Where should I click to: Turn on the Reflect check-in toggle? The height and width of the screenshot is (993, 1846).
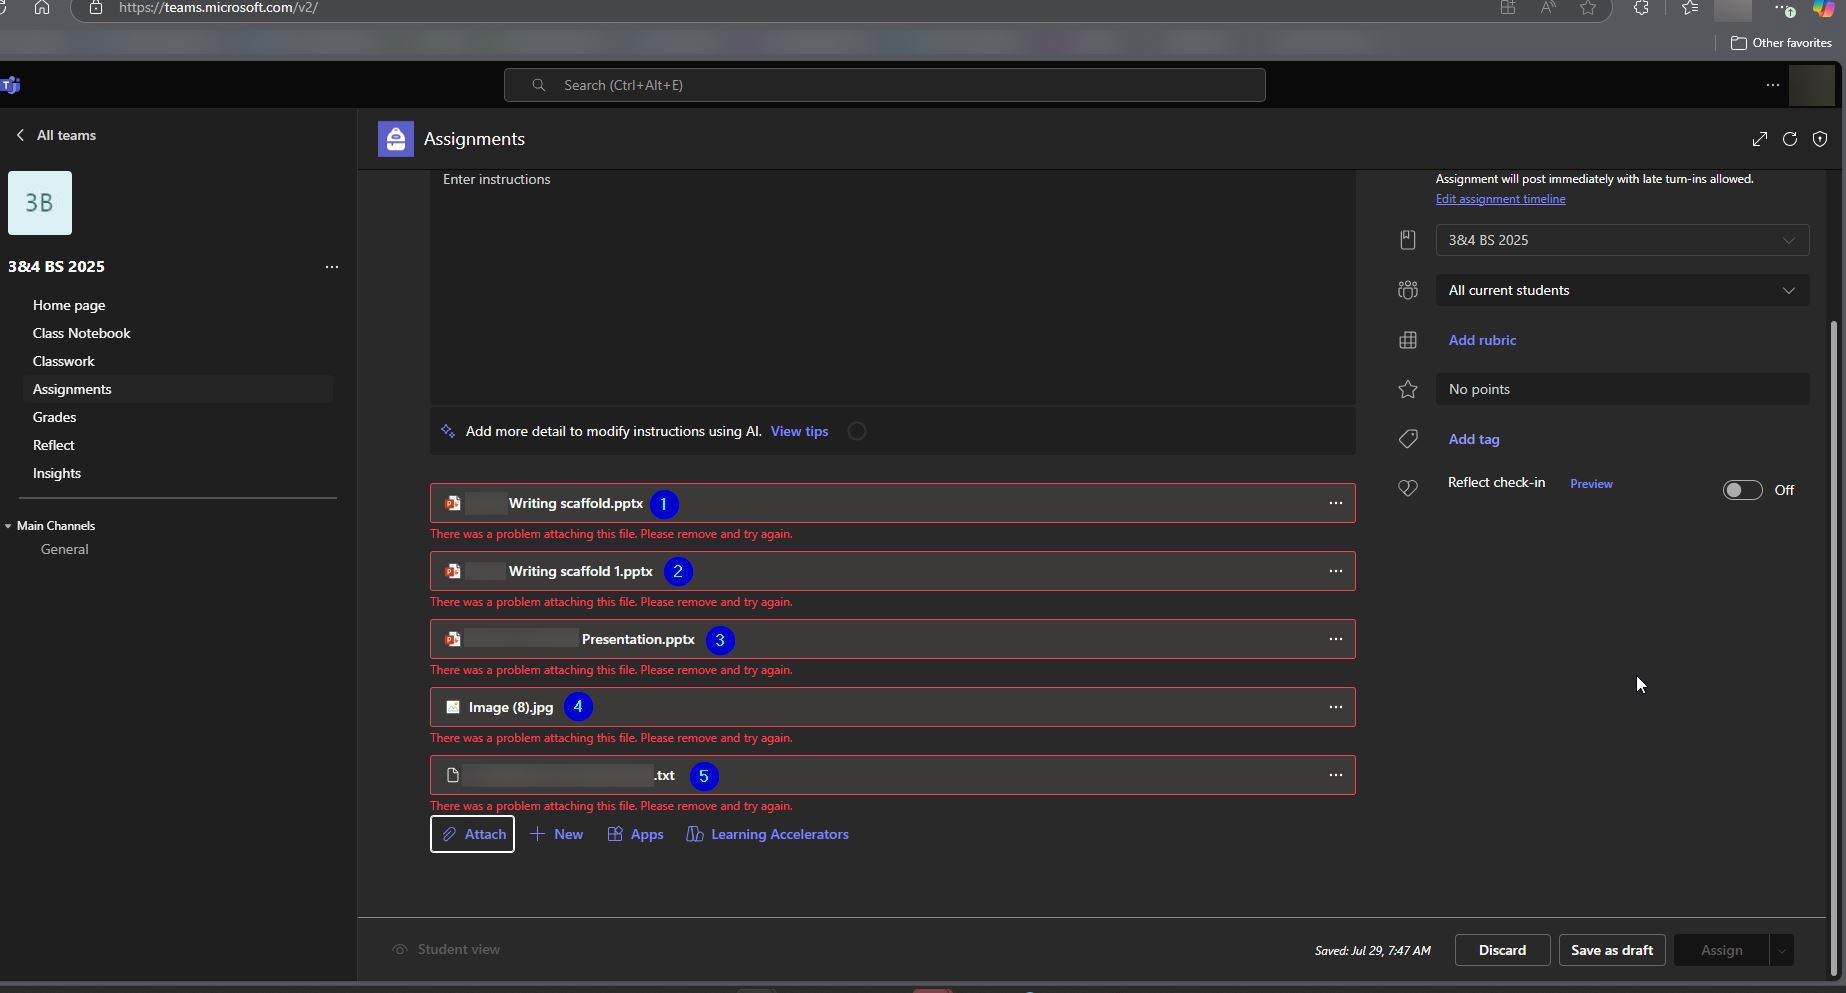point(1743,490)
